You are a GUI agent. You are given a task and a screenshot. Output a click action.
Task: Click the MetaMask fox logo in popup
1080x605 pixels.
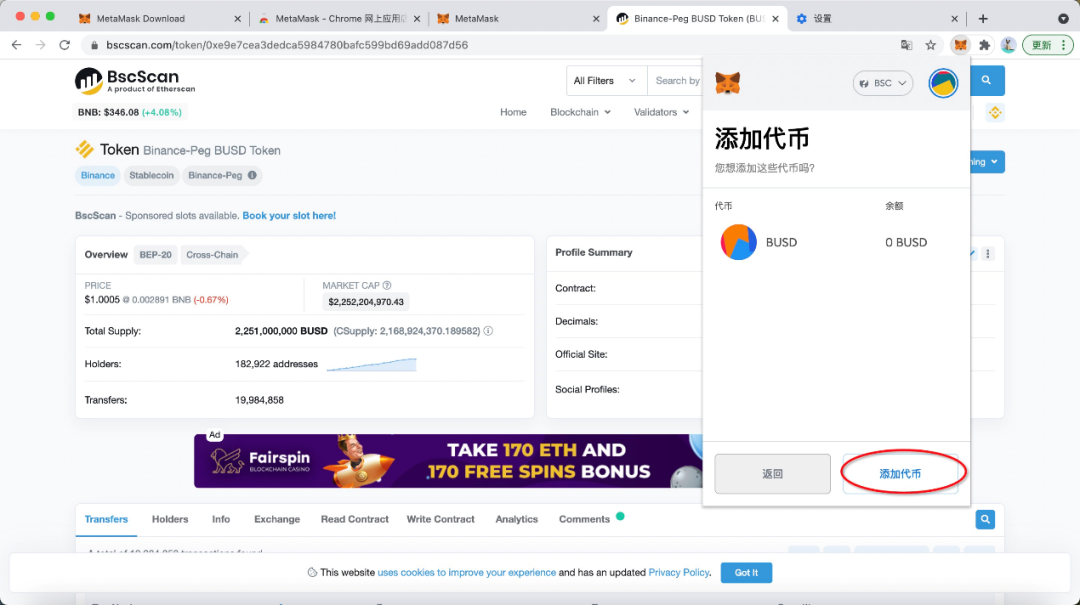pos(727,83)
